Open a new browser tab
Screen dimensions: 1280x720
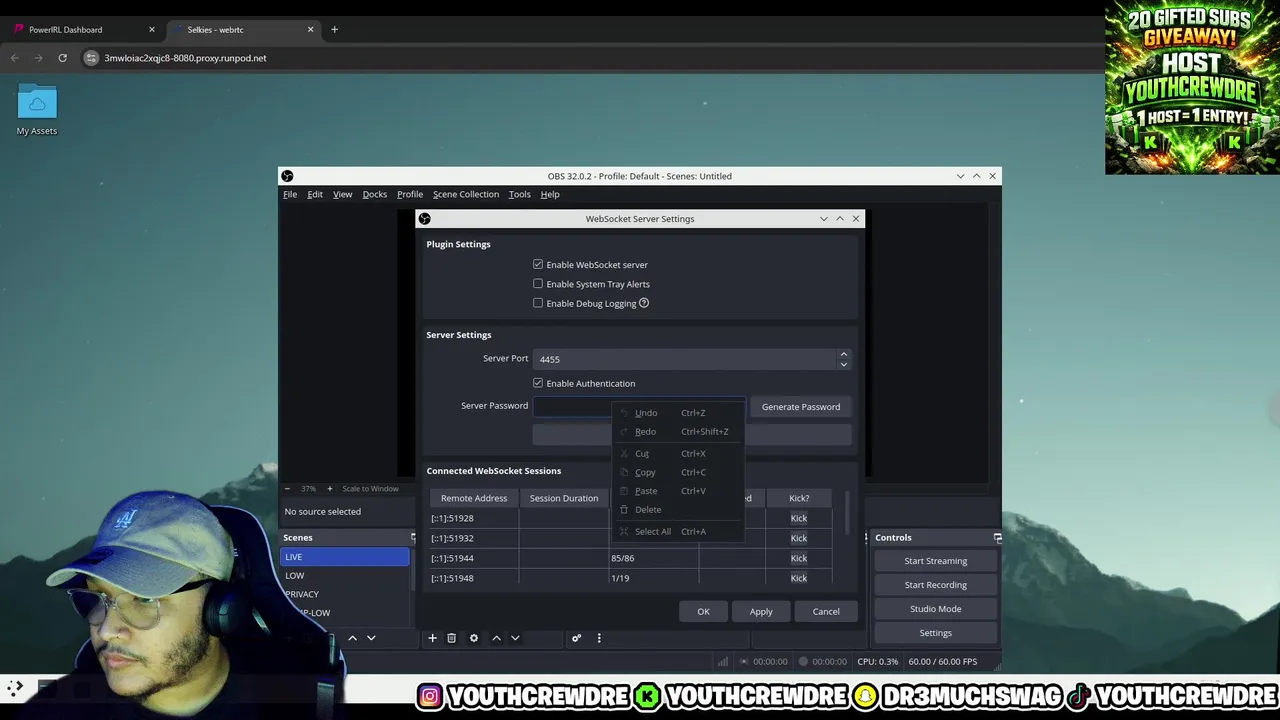coord(334,30)
